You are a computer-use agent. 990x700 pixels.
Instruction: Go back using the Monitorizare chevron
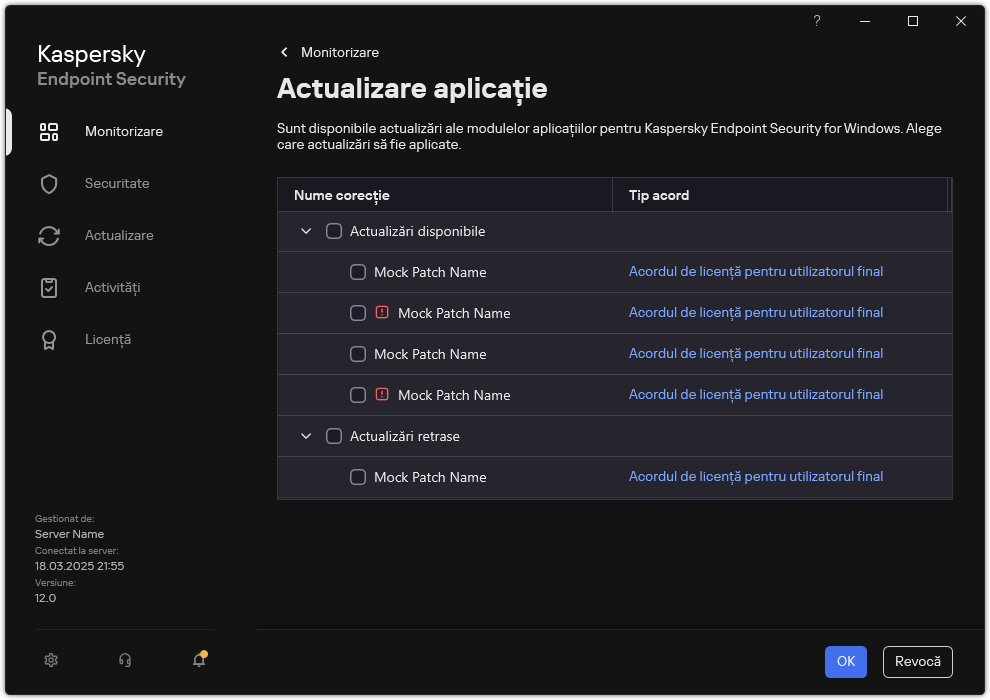click(x=284, y=52)
